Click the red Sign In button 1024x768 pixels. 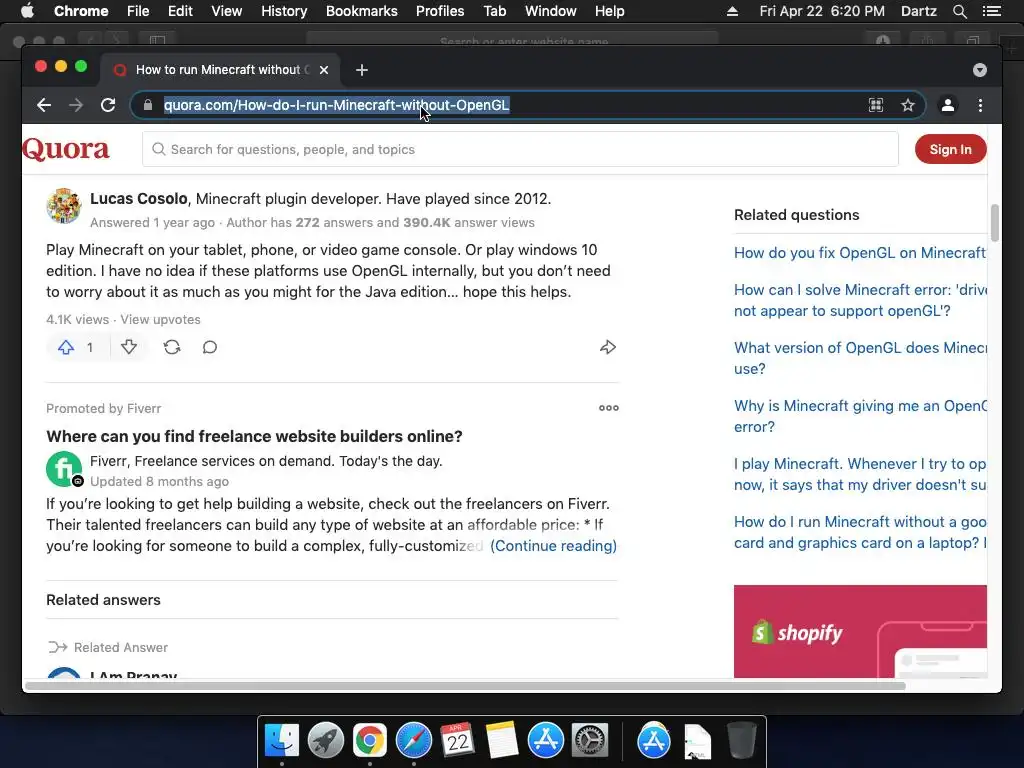point(950,150)
